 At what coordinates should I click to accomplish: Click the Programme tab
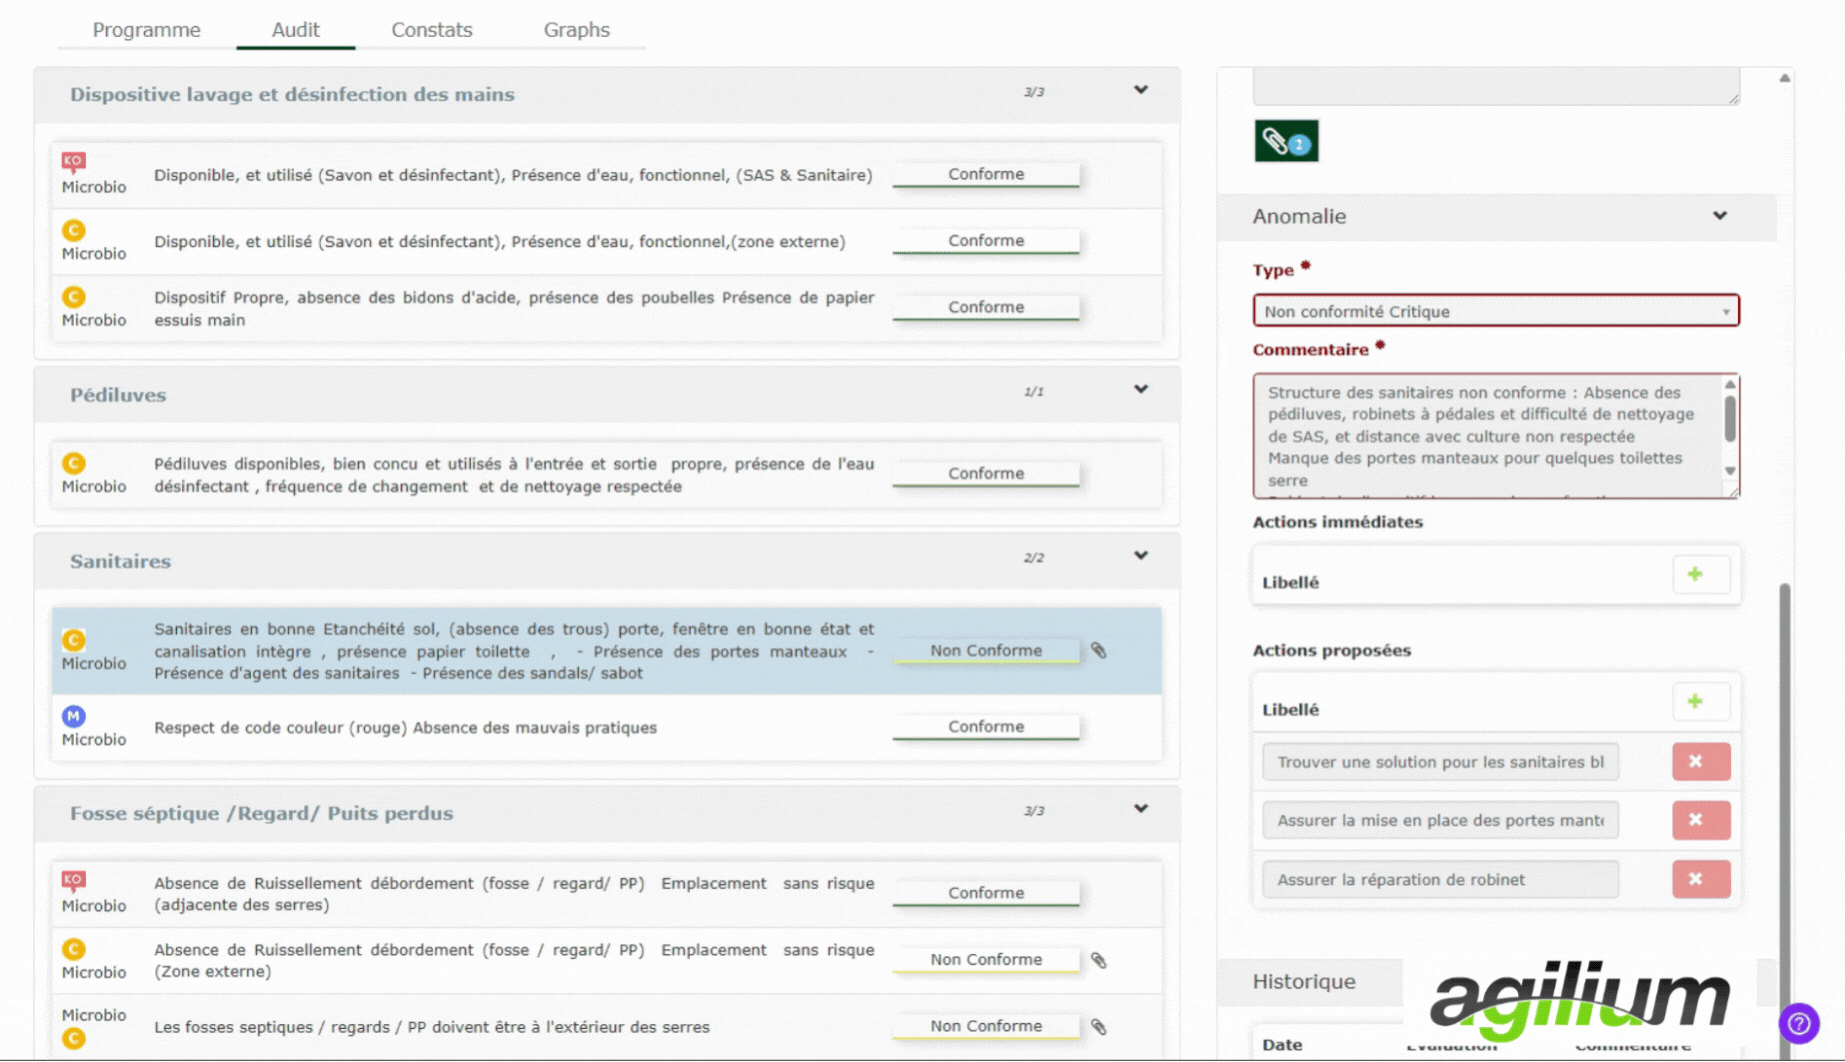coord(146,30)
